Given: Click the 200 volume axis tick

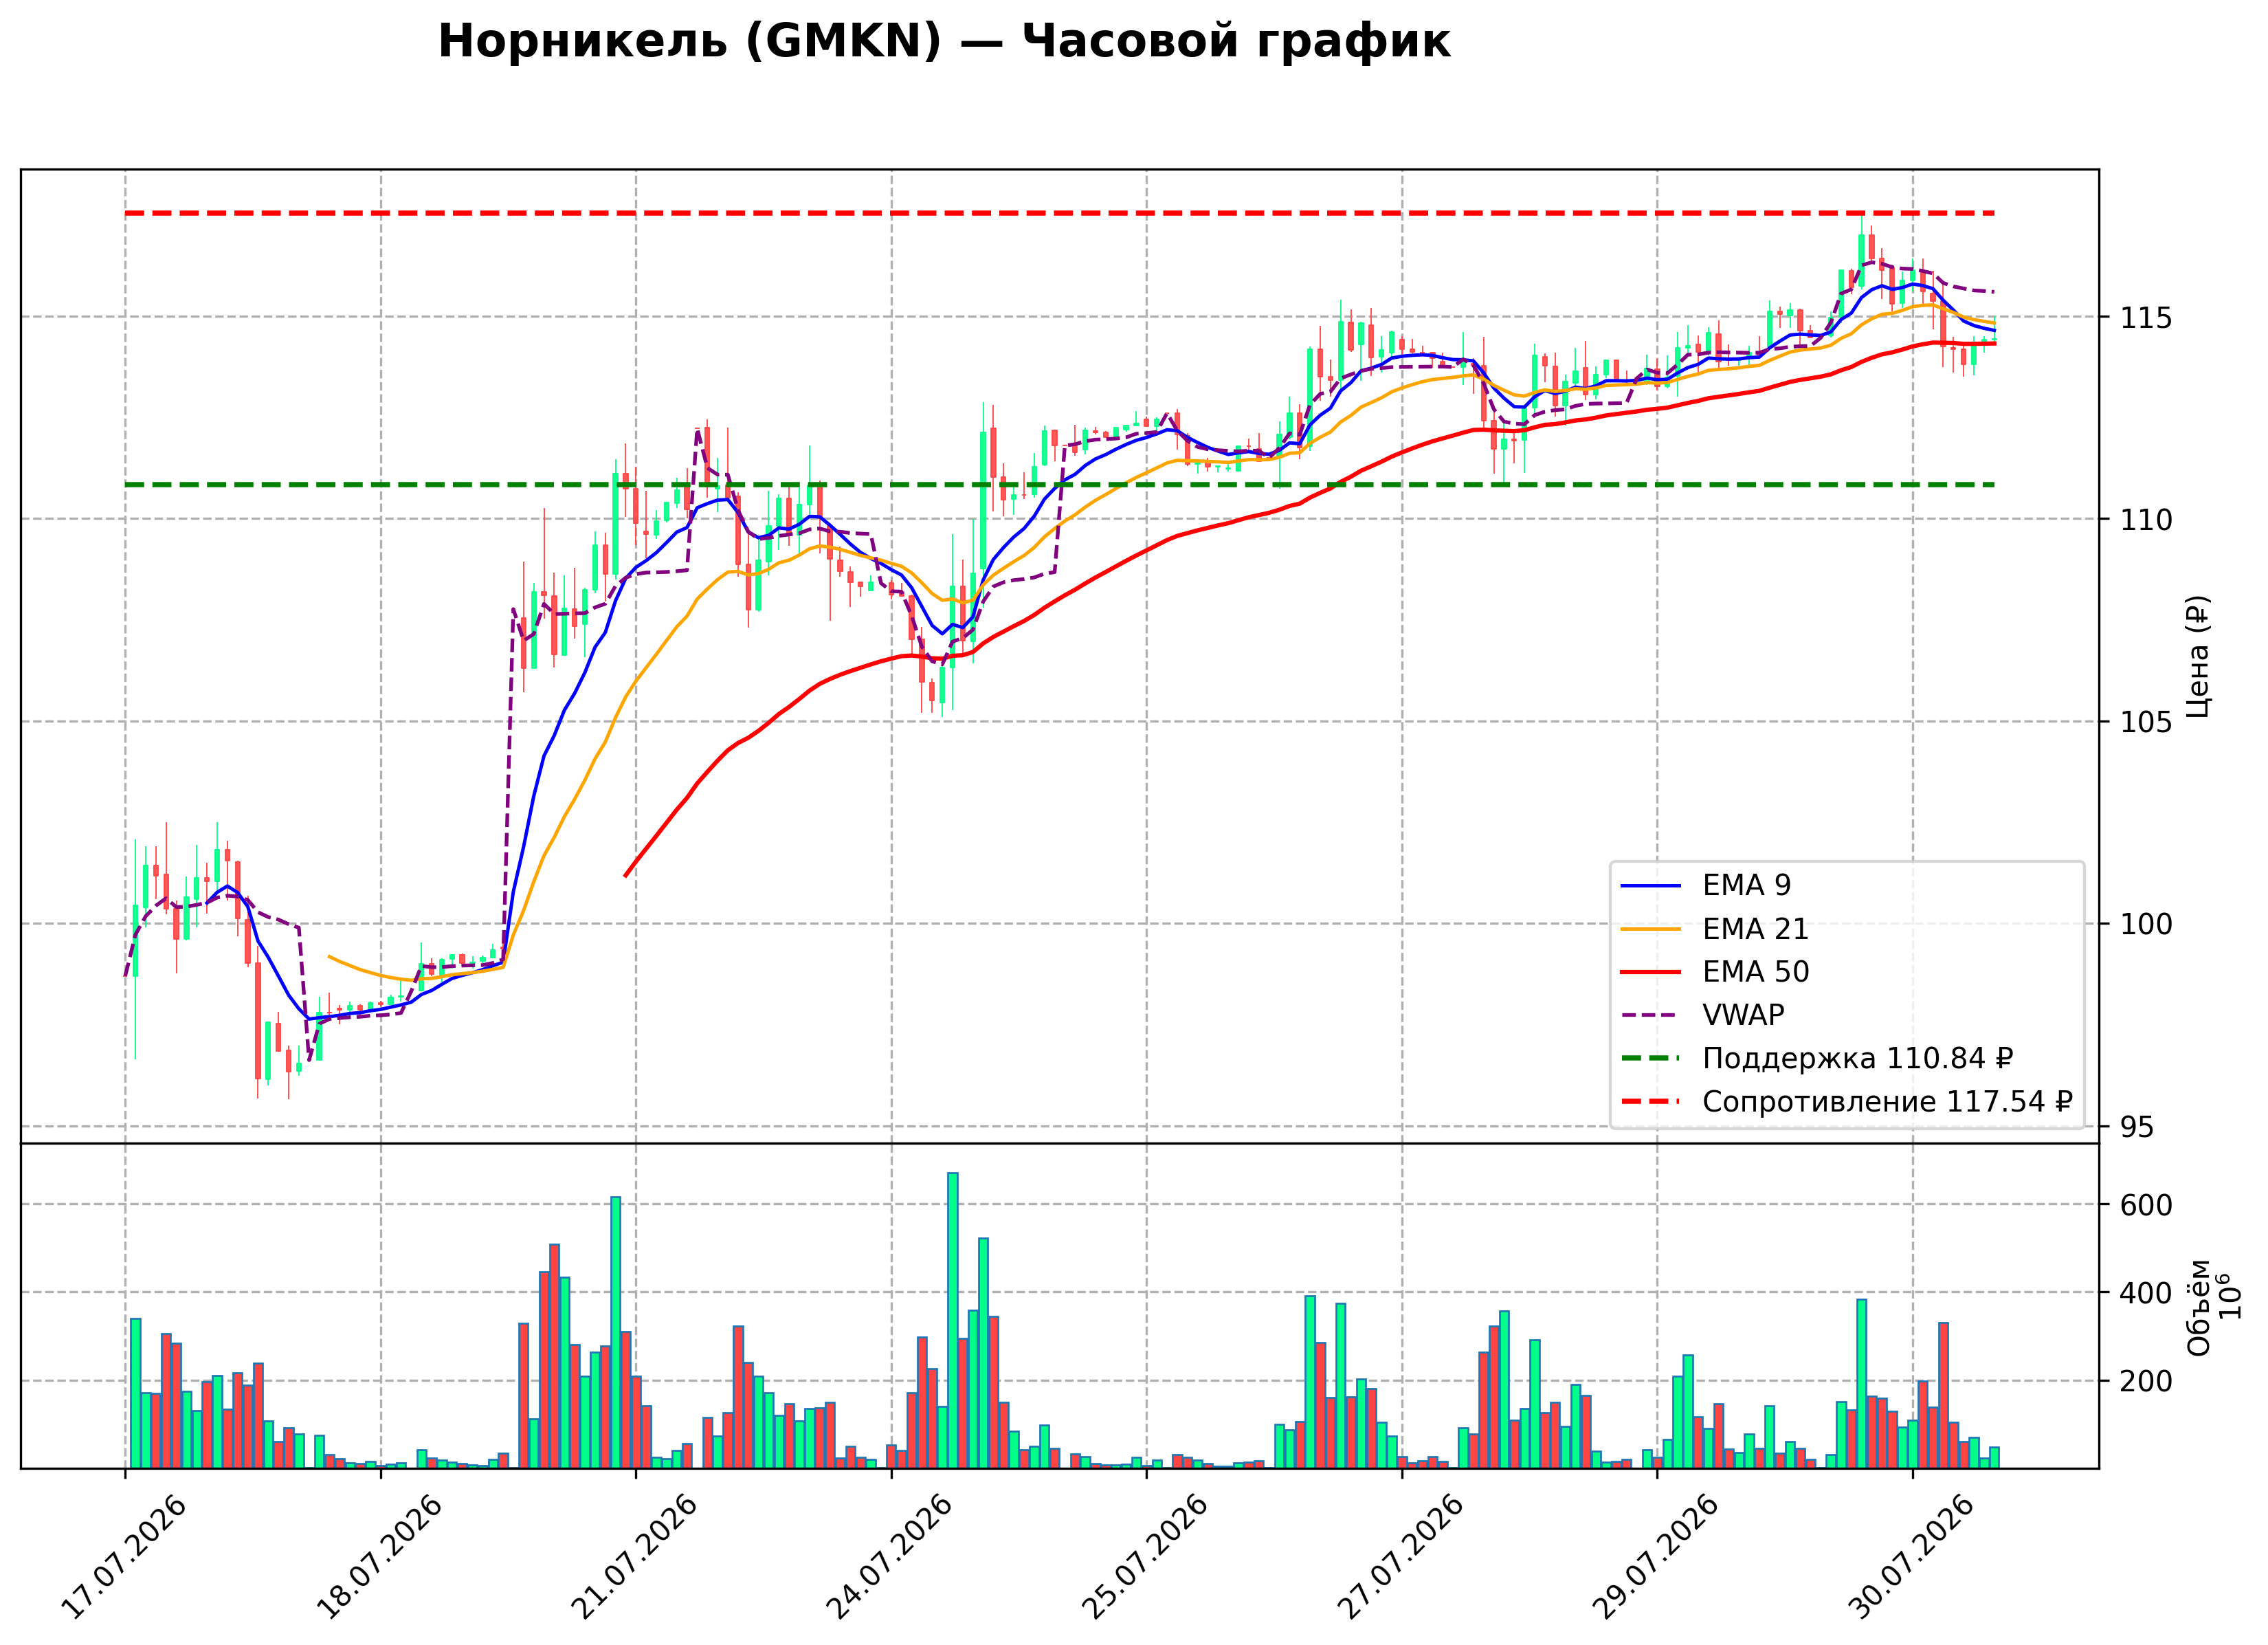Looking at the screenshot, I should pyautogui.click(x=2147, y=1381).
